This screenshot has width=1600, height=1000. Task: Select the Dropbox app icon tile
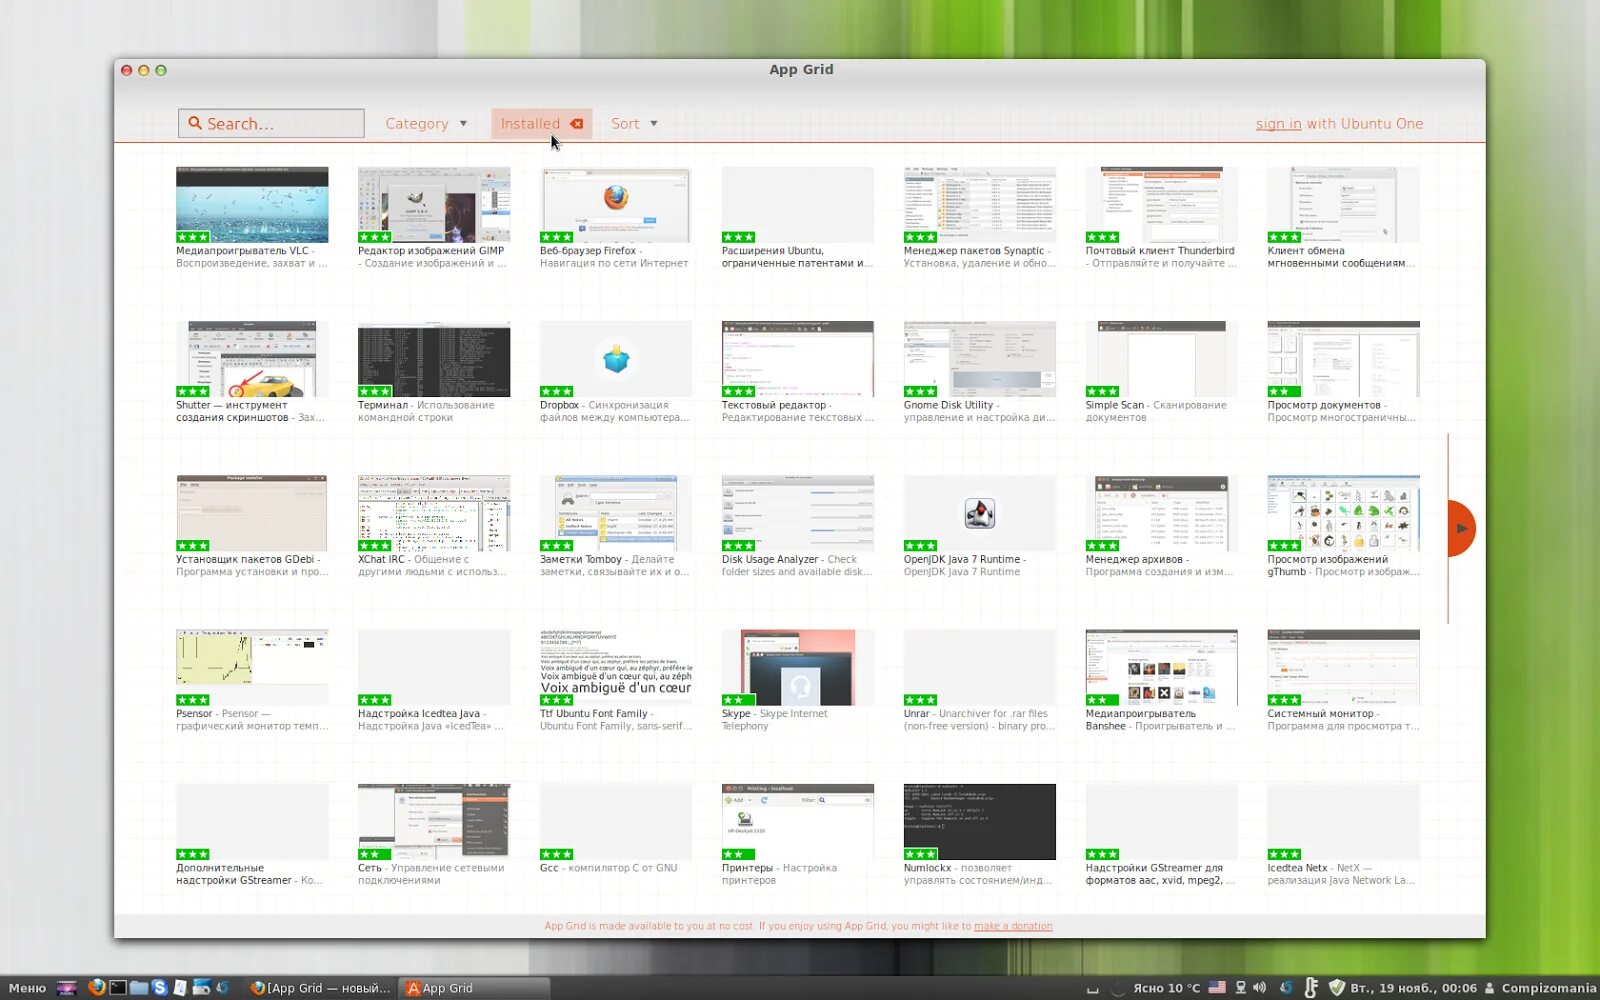[616, 359]
